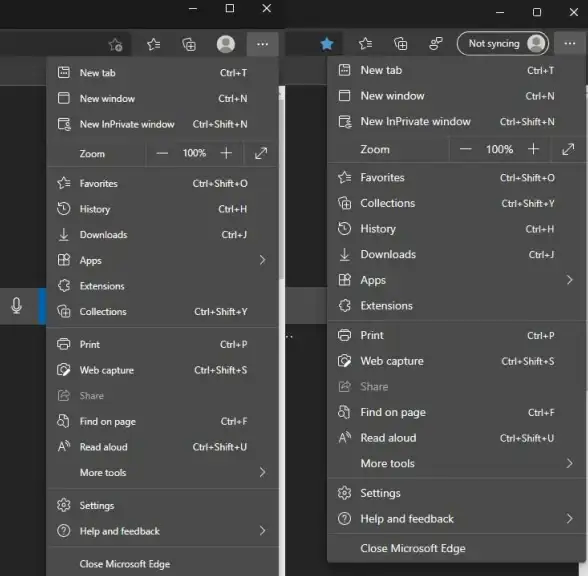Screen dimensions: 588x576
Task: Choose Close Microsoft Edge in right menu
Action: [x=456, y=548]
